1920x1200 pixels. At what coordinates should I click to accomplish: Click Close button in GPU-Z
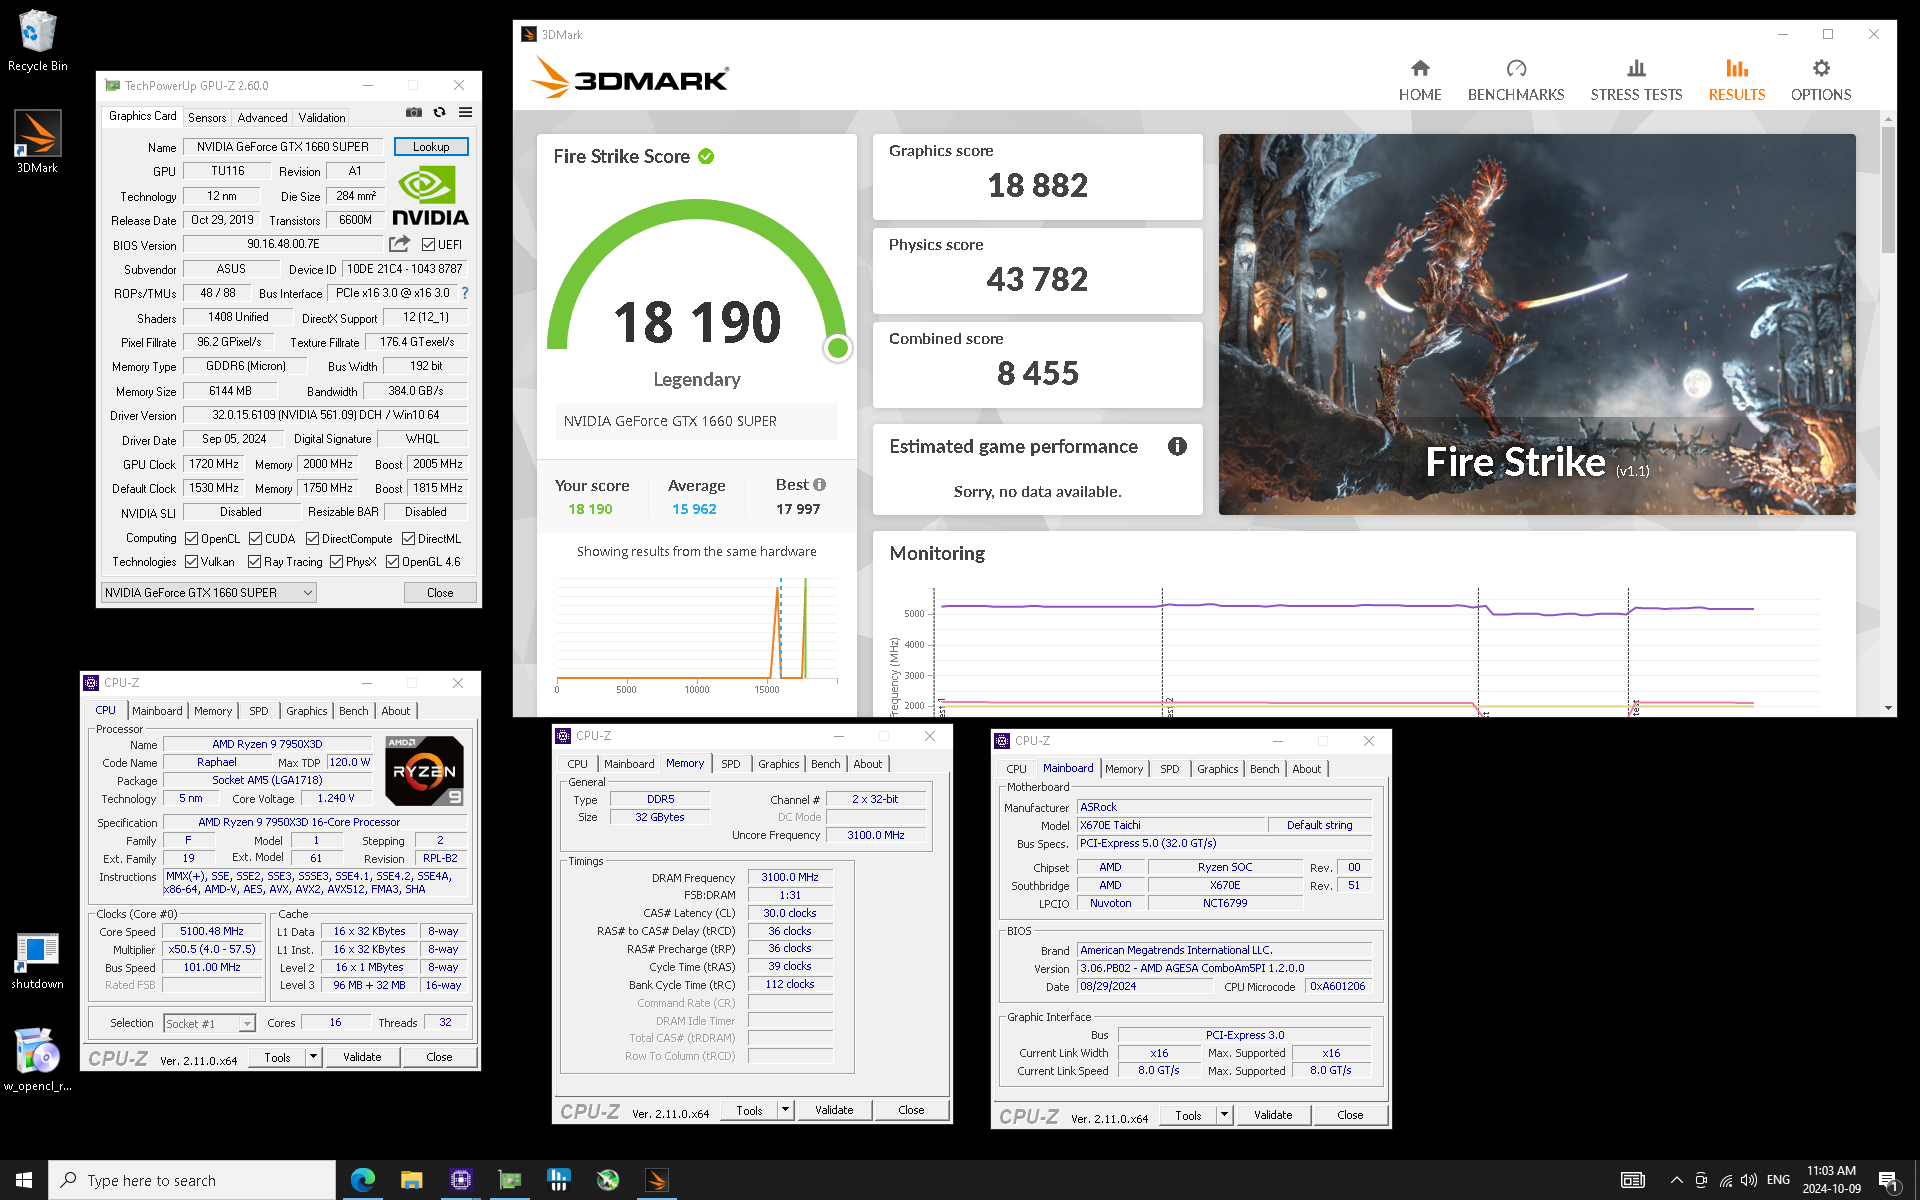[x=440, y=593]
